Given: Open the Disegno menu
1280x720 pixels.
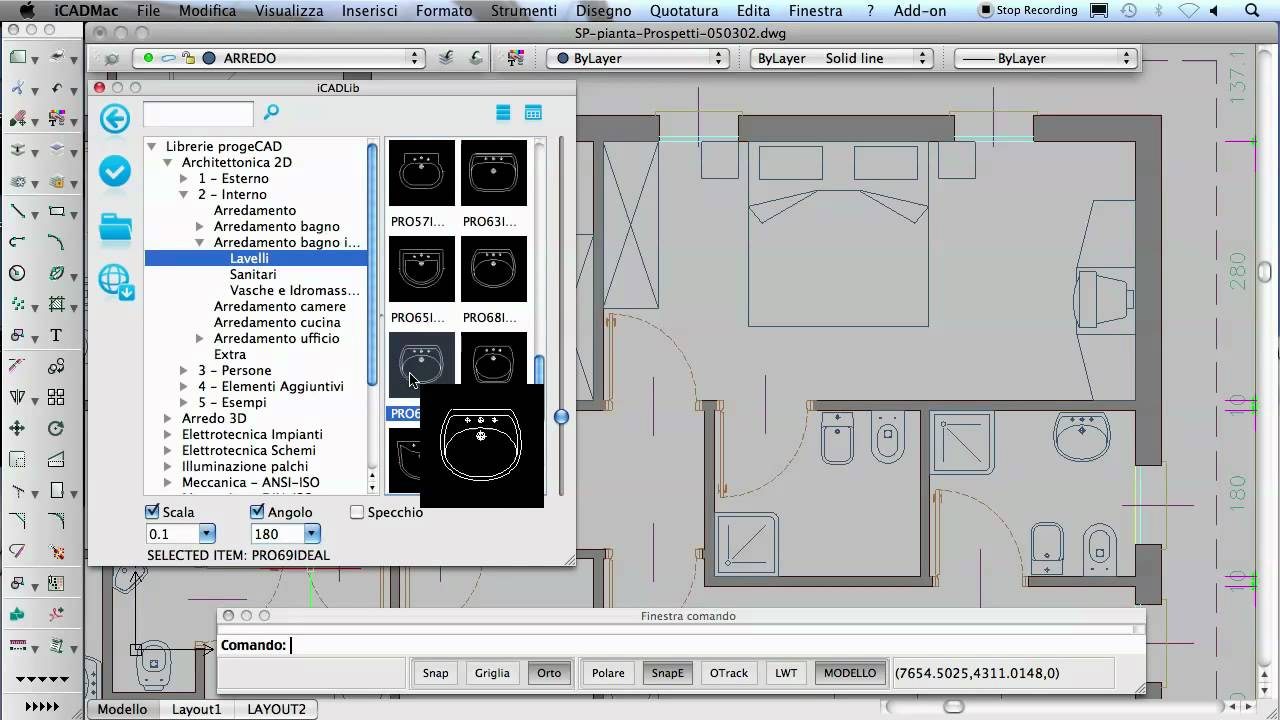Looking at the screenshot, I should (603, 11).
